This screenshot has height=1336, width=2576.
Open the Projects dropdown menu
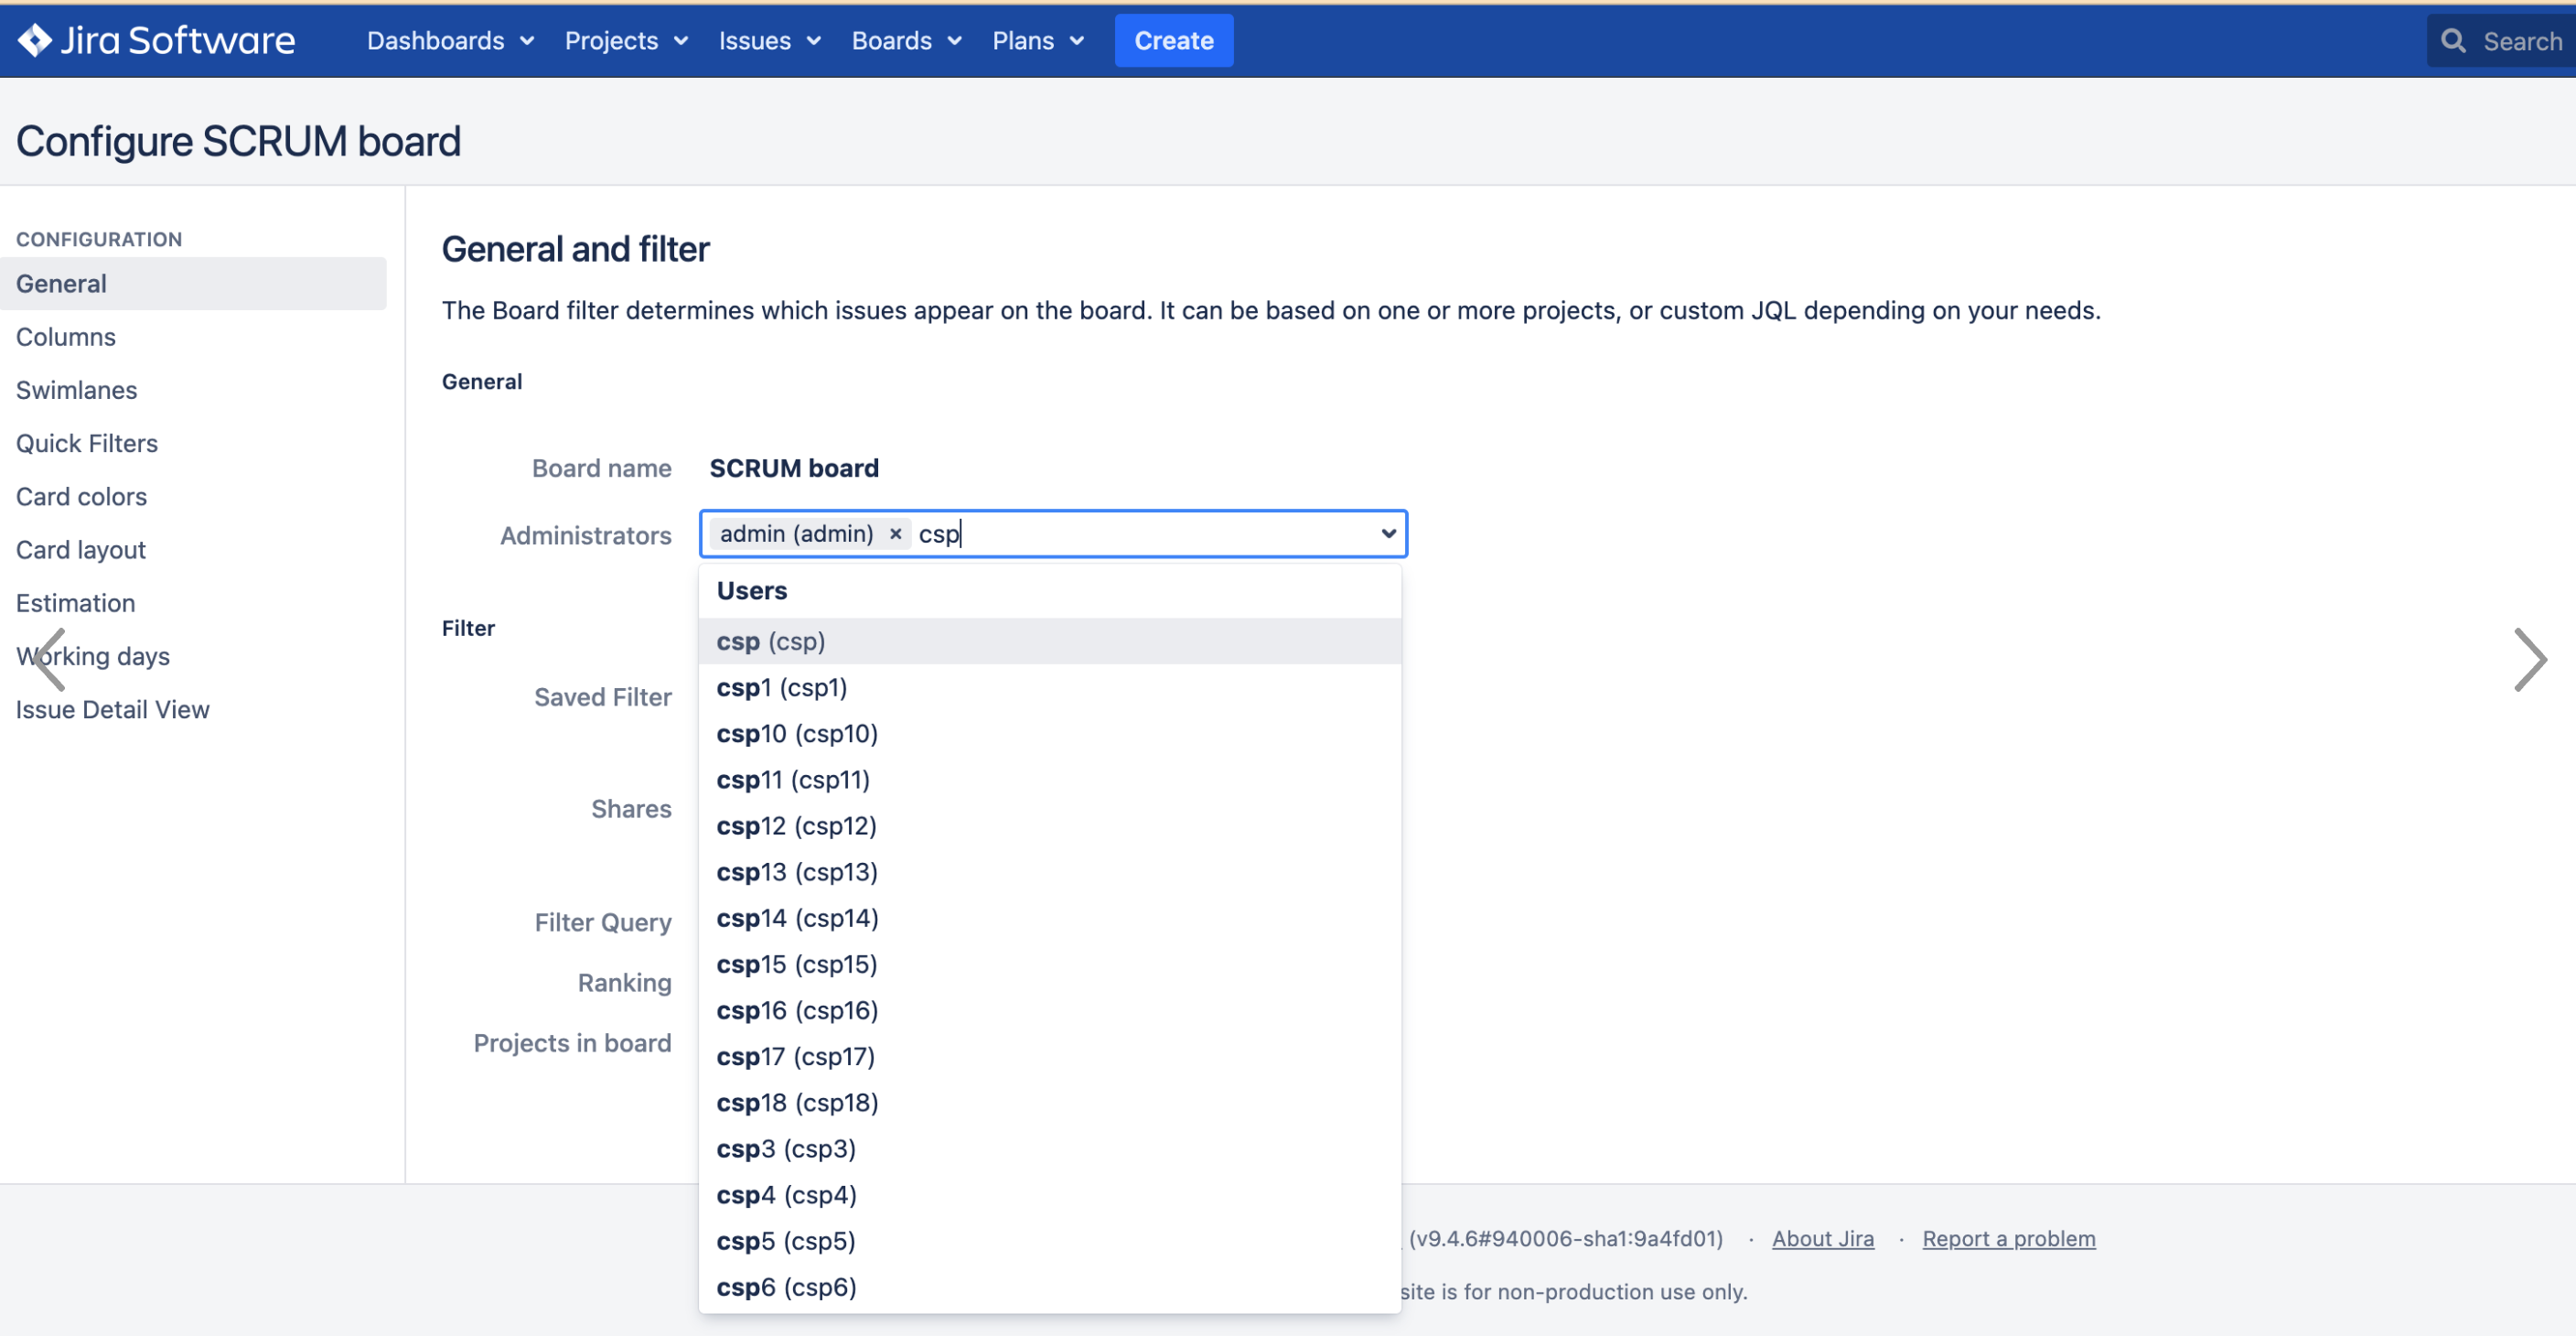click(626, 41)
